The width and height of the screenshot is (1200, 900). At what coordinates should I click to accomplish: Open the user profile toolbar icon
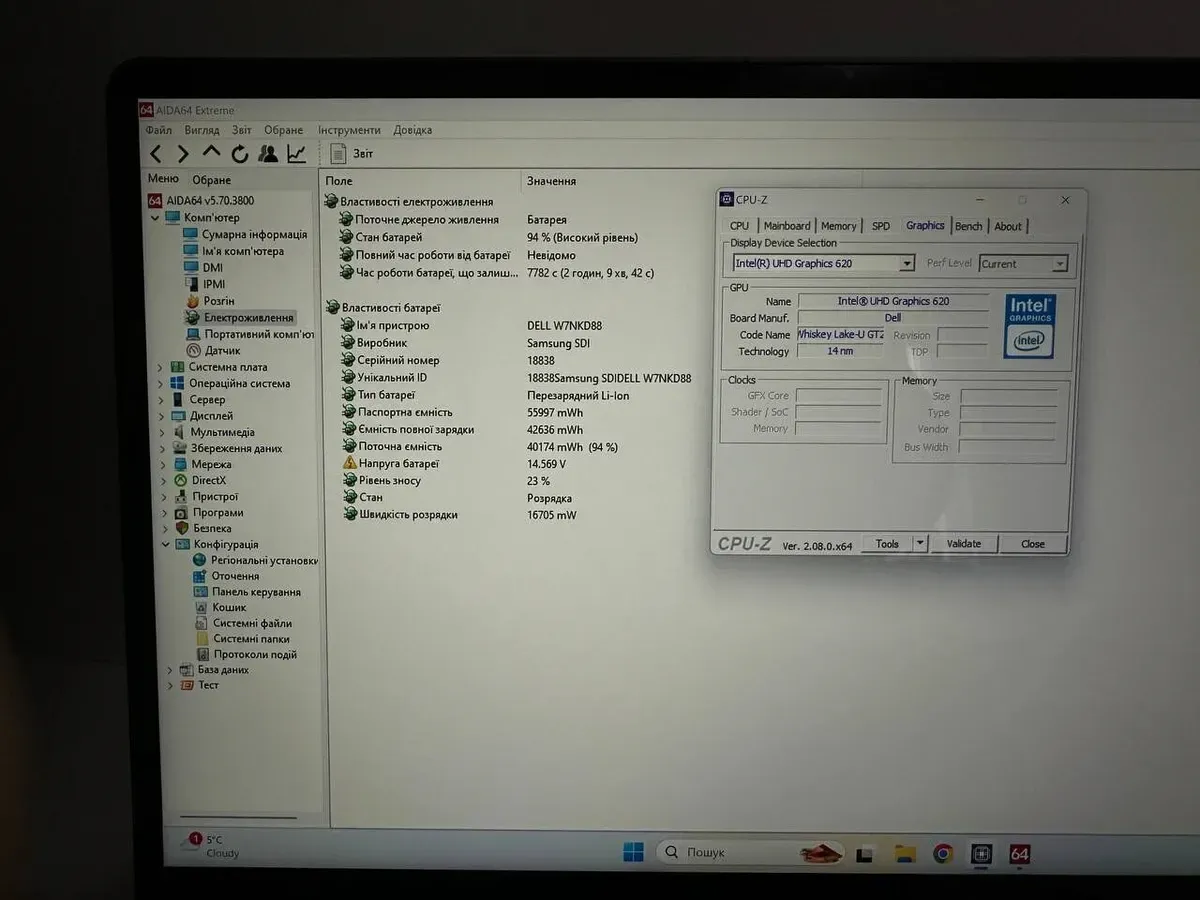[268, 154]
